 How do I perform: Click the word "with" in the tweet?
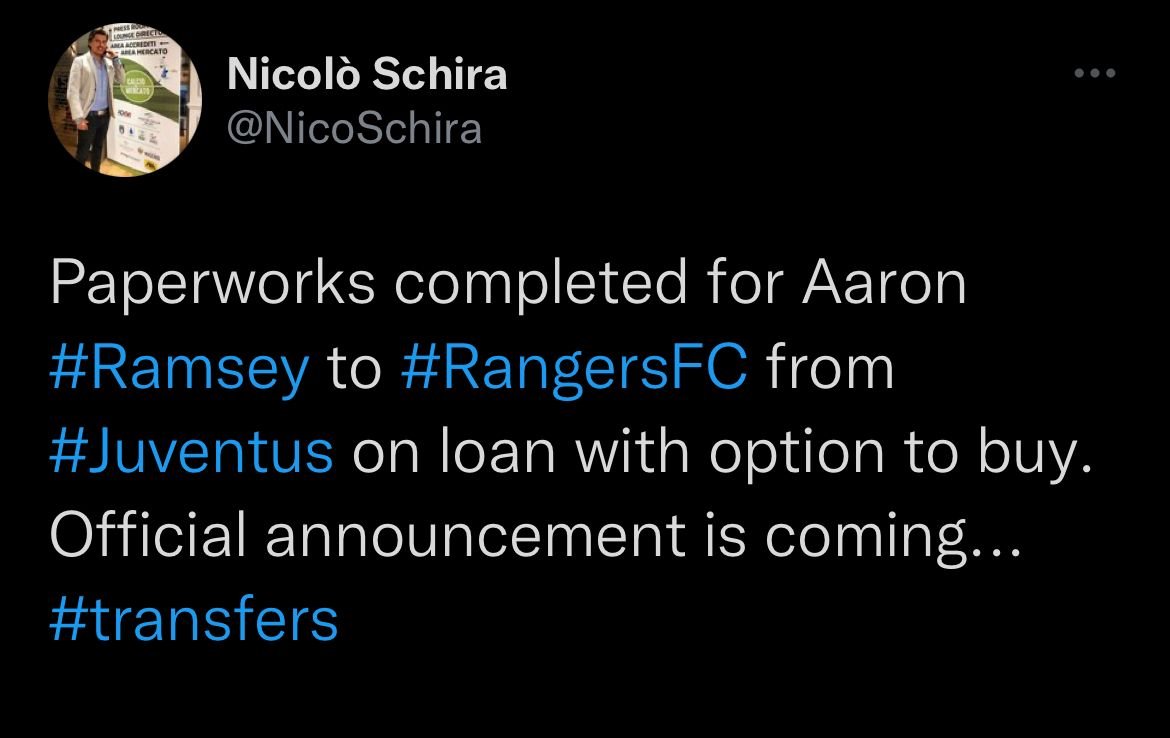coord(639,452)
